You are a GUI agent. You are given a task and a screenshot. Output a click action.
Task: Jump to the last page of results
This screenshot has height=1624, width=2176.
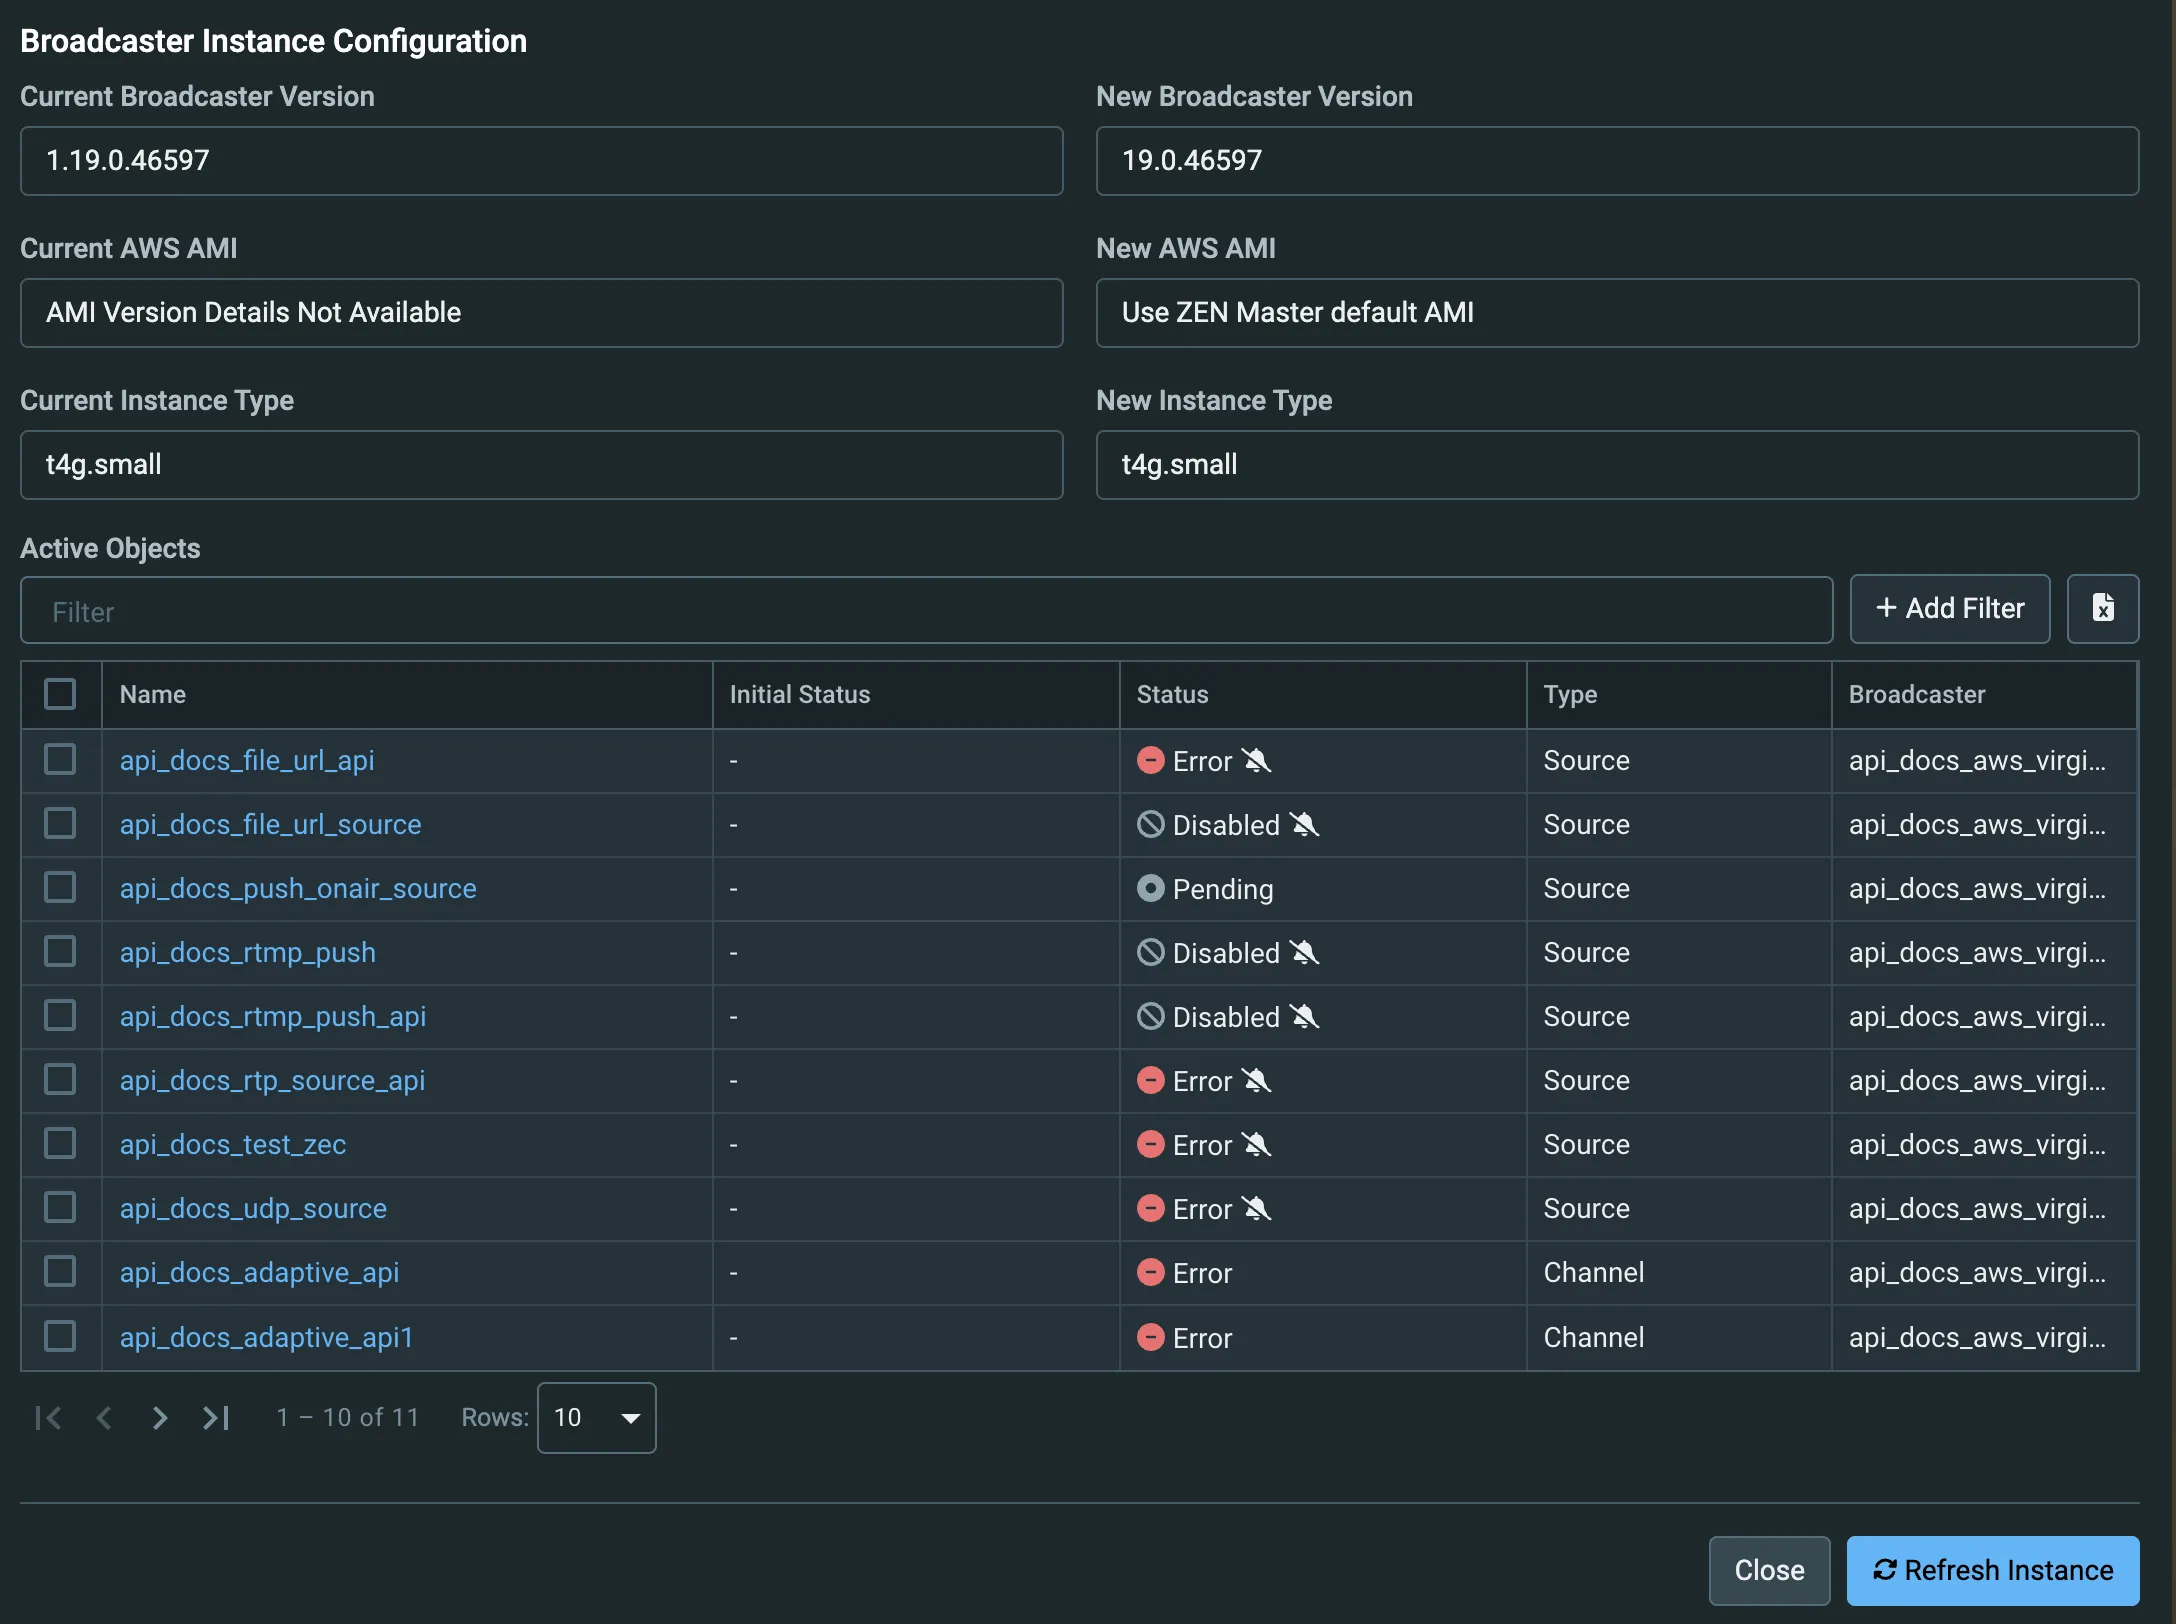(216, 1418)
